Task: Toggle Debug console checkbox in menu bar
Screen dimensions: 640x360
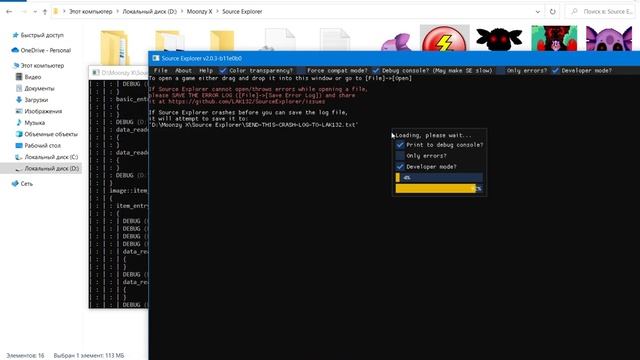Action: click(376, 71)
